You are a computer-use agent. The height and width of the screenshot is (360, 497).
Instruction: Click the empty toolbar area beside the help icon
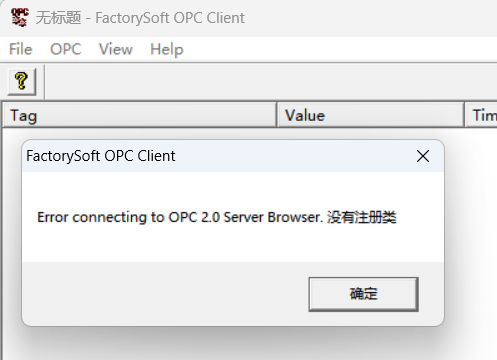[x=270, y=82]
